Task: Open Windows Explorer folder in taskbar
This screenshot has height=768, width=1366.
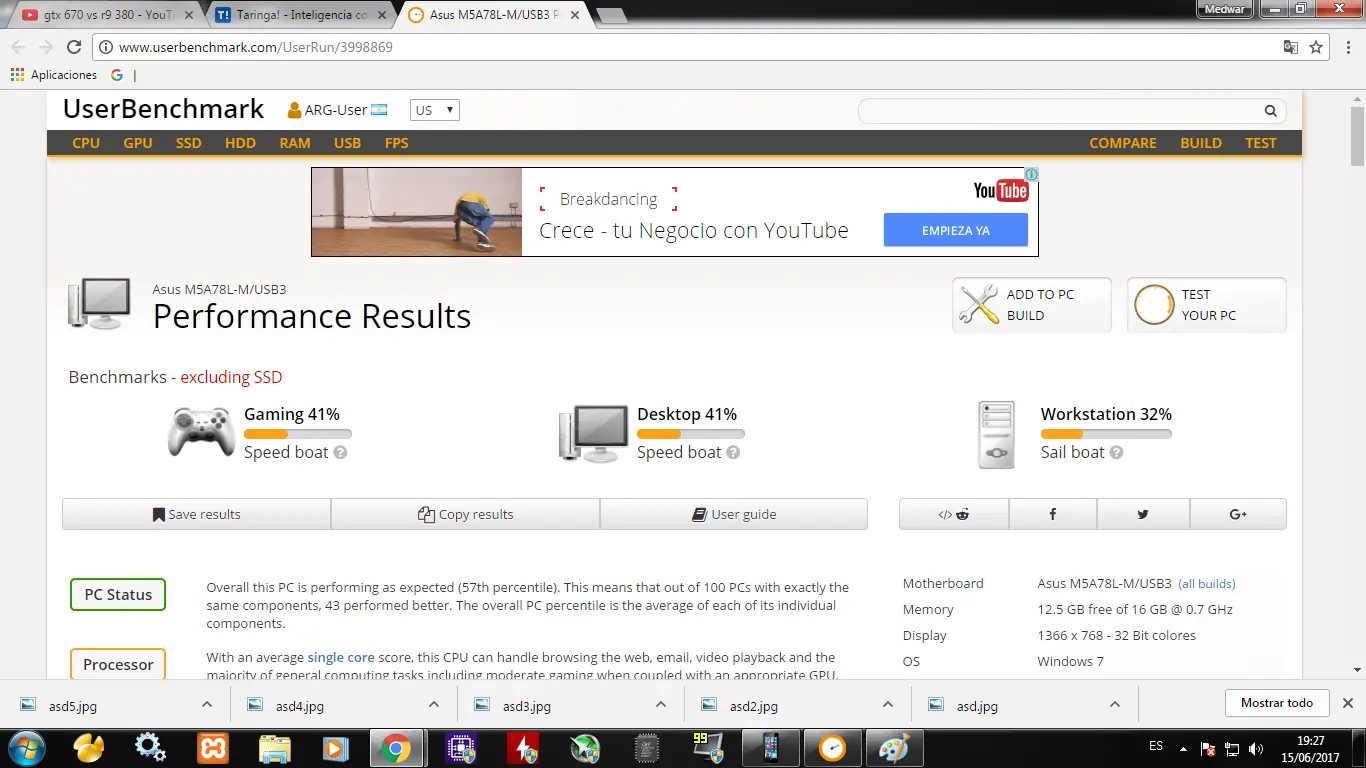Action: click(274, 747)
